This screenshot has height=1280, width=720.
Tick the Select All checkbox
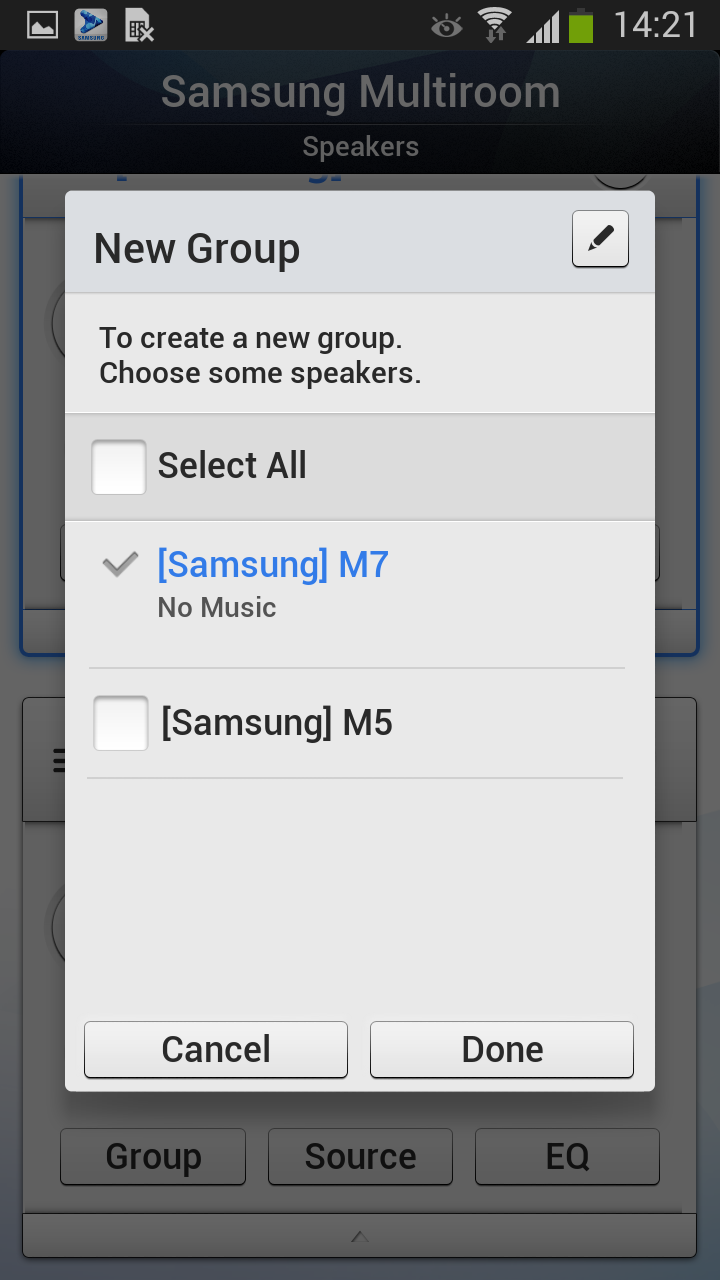click(x=119, y=467)
